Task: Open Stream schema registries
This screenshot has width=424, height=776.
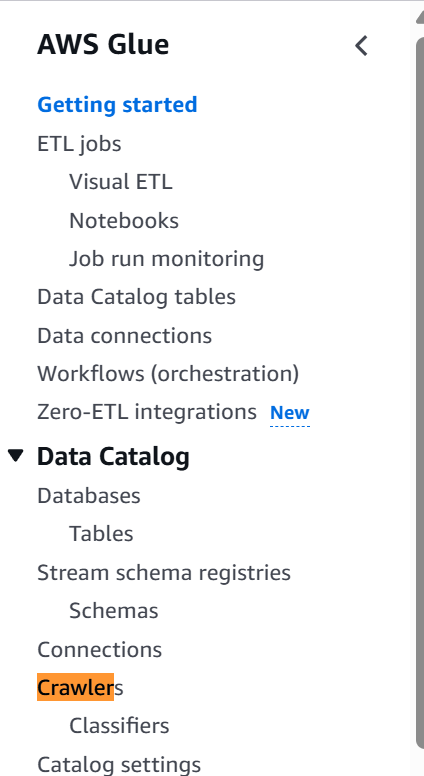Action: click(164, 573)
